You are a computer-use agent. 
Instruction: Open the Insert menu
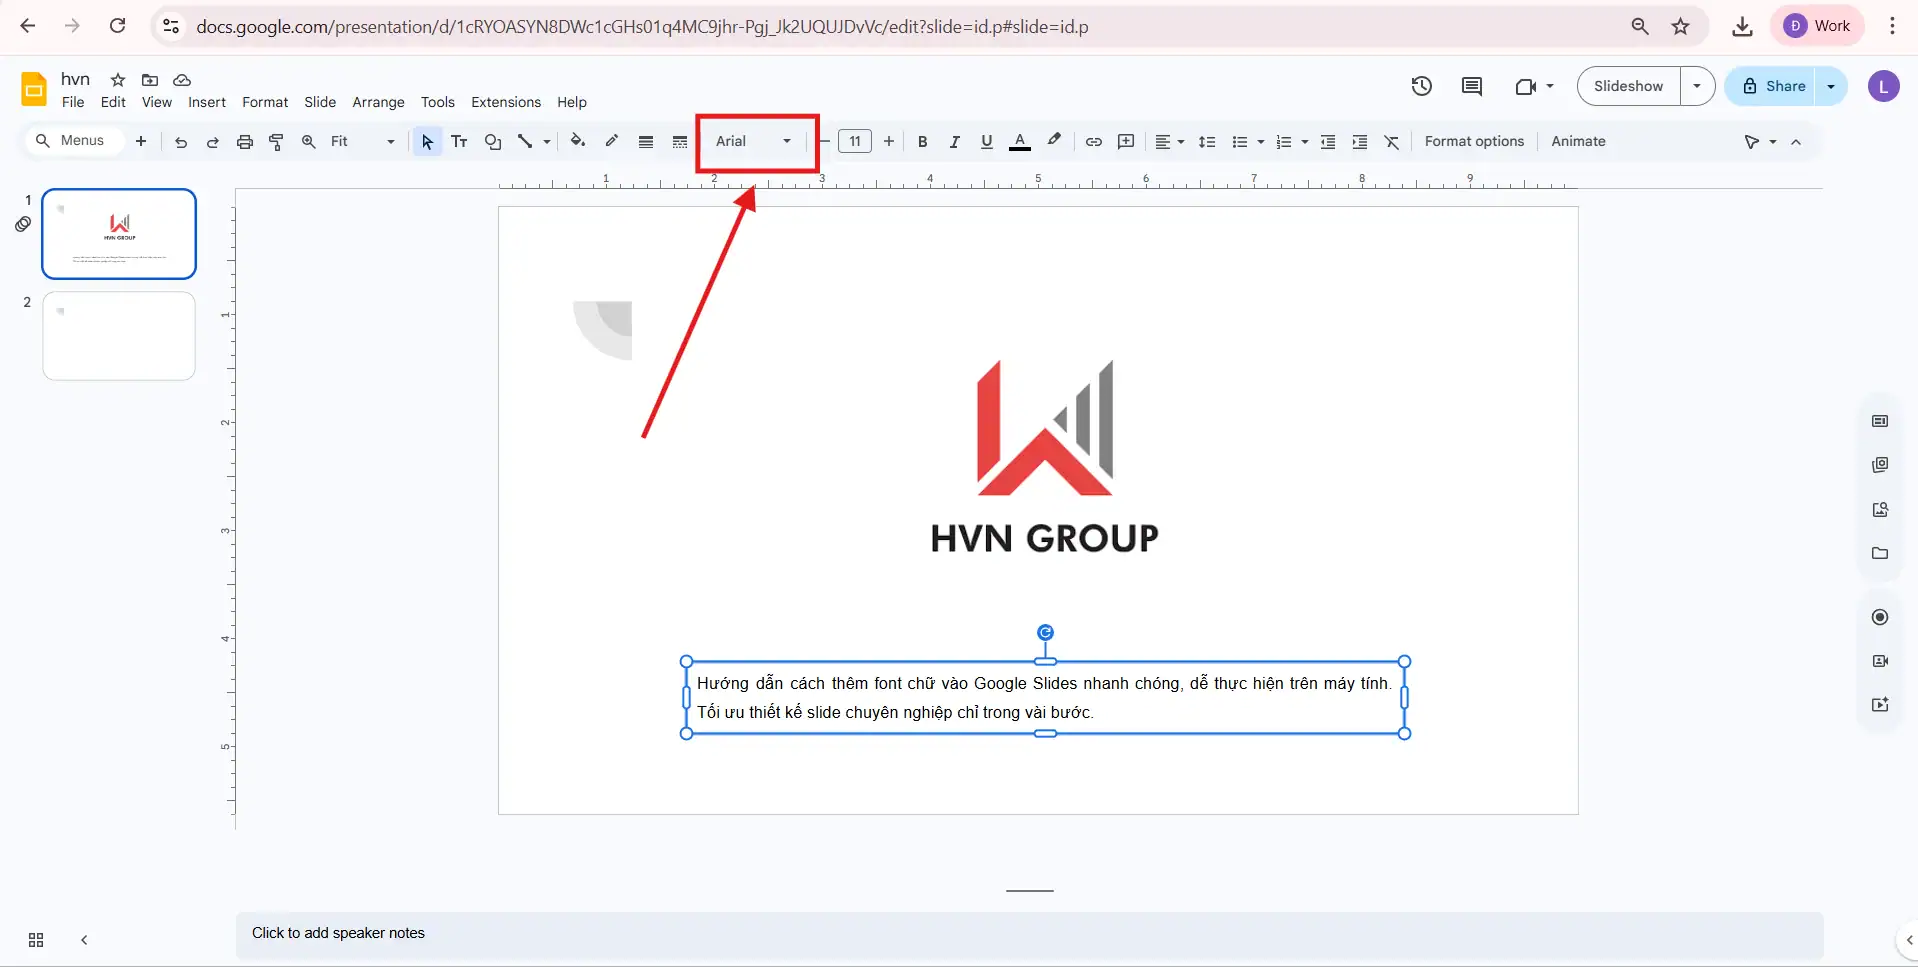coord(207,102)
